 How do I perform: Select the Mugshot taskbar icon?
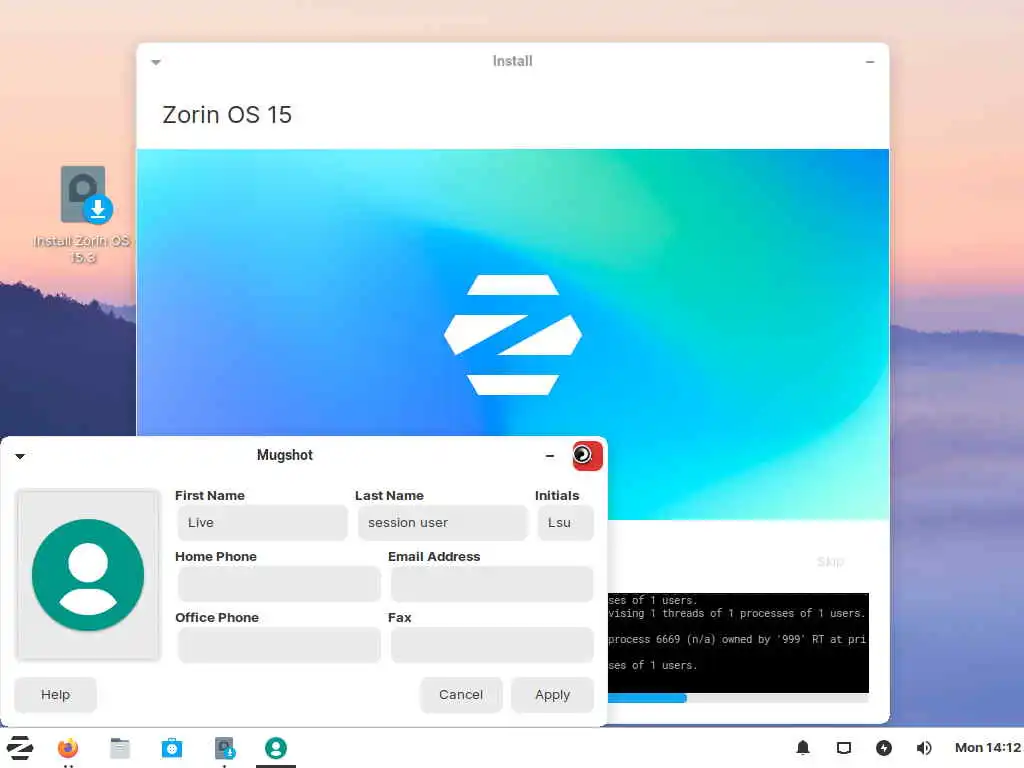[x=276, y=748]
